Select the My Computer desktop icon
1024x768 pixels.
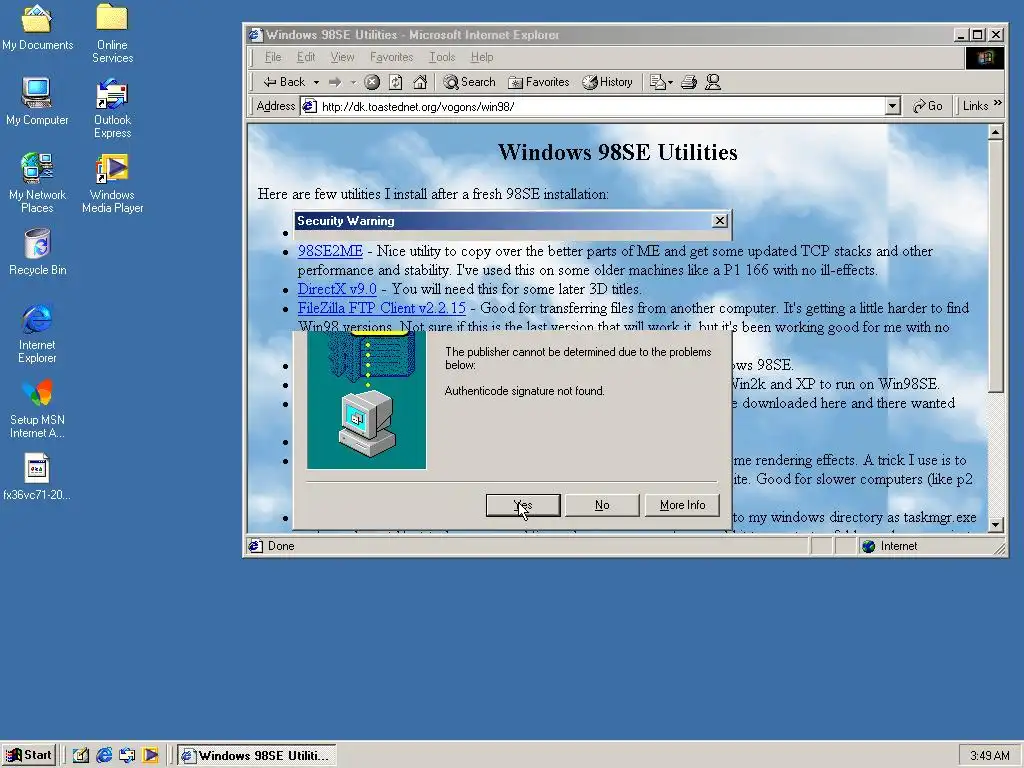(37, 101)
